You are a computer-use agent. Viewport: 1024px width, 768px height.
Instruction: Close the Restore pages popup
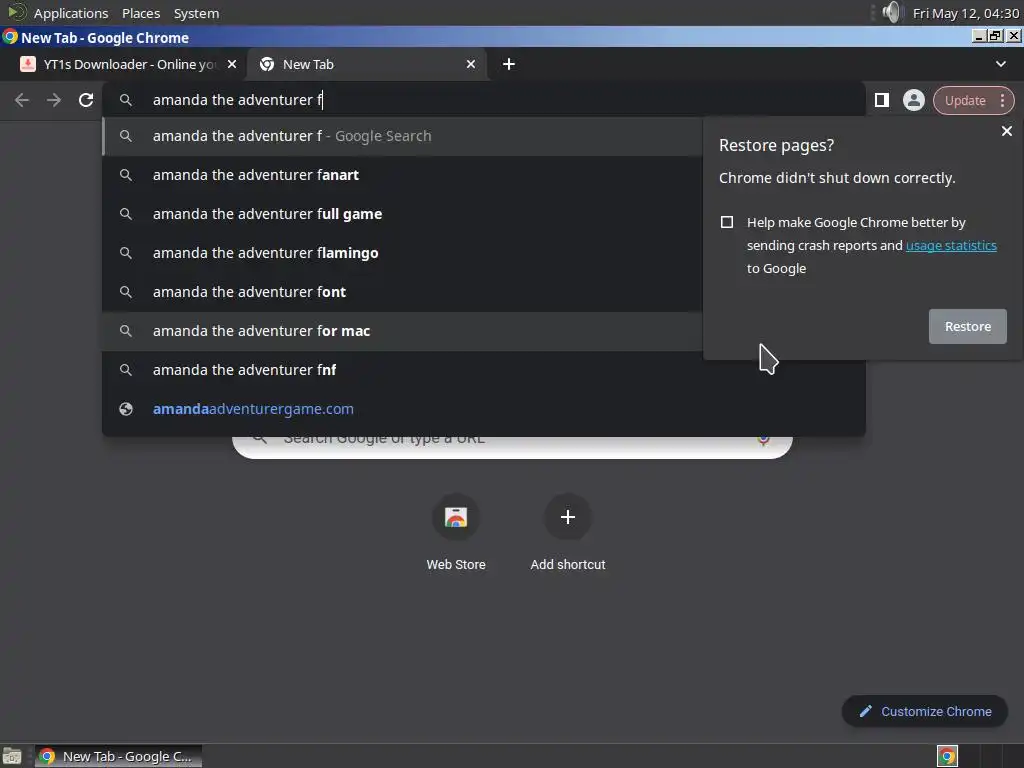tap(1006, 131)
